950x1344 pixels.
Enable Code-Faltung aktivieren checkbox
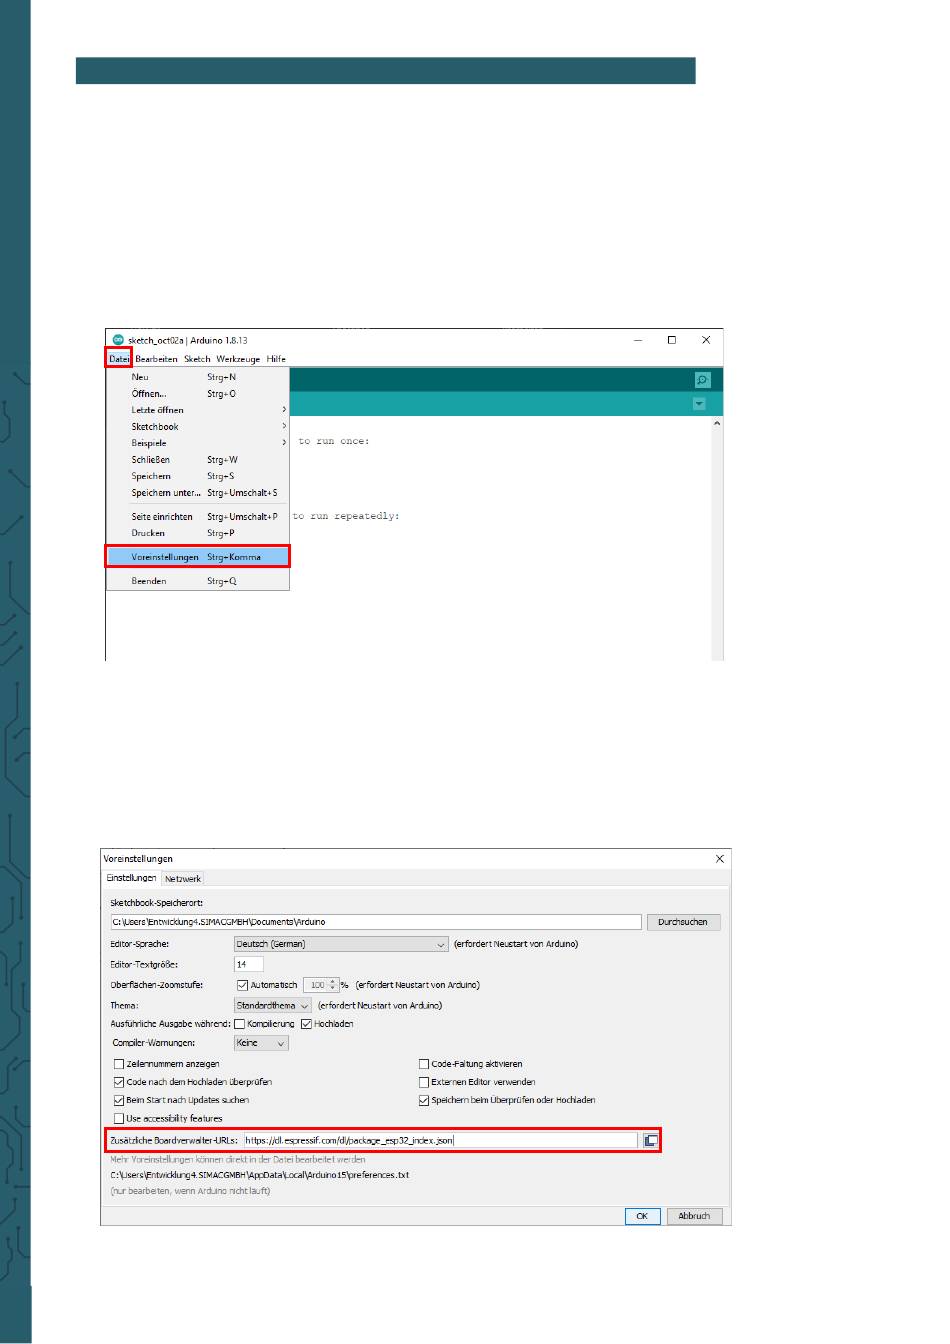pyautogui.click(x=424, y=1064)
